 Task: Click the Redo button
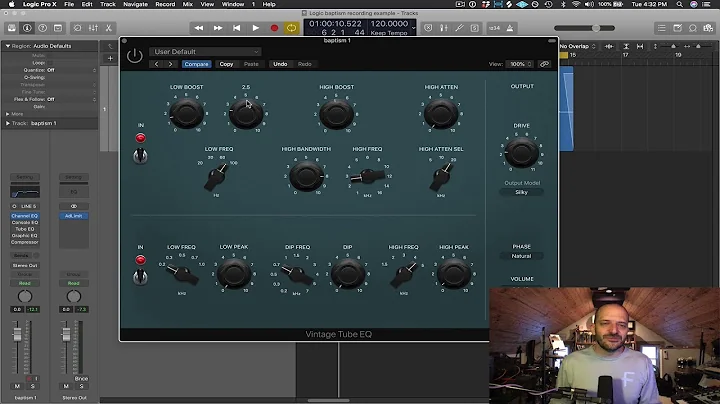304,64
